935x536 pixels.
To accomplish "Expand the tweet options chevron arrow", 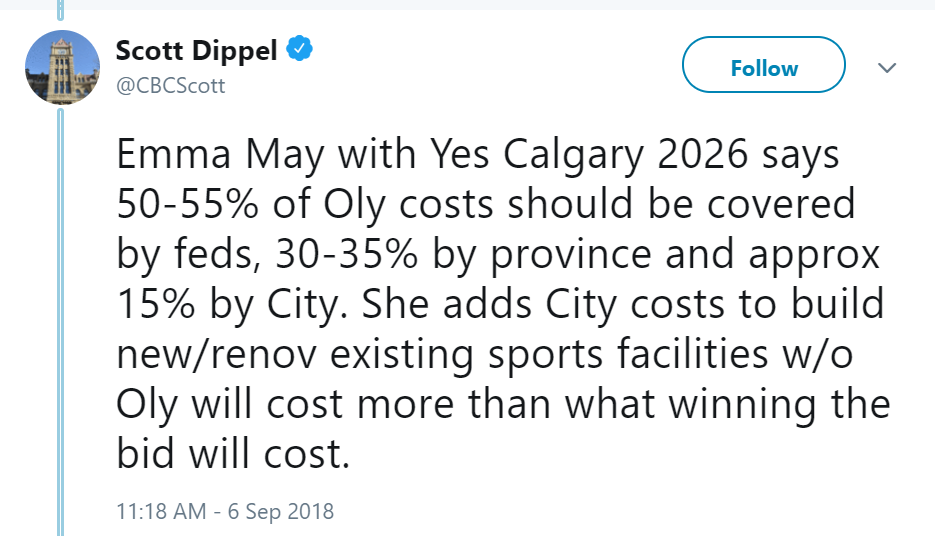I will (885, 68).
